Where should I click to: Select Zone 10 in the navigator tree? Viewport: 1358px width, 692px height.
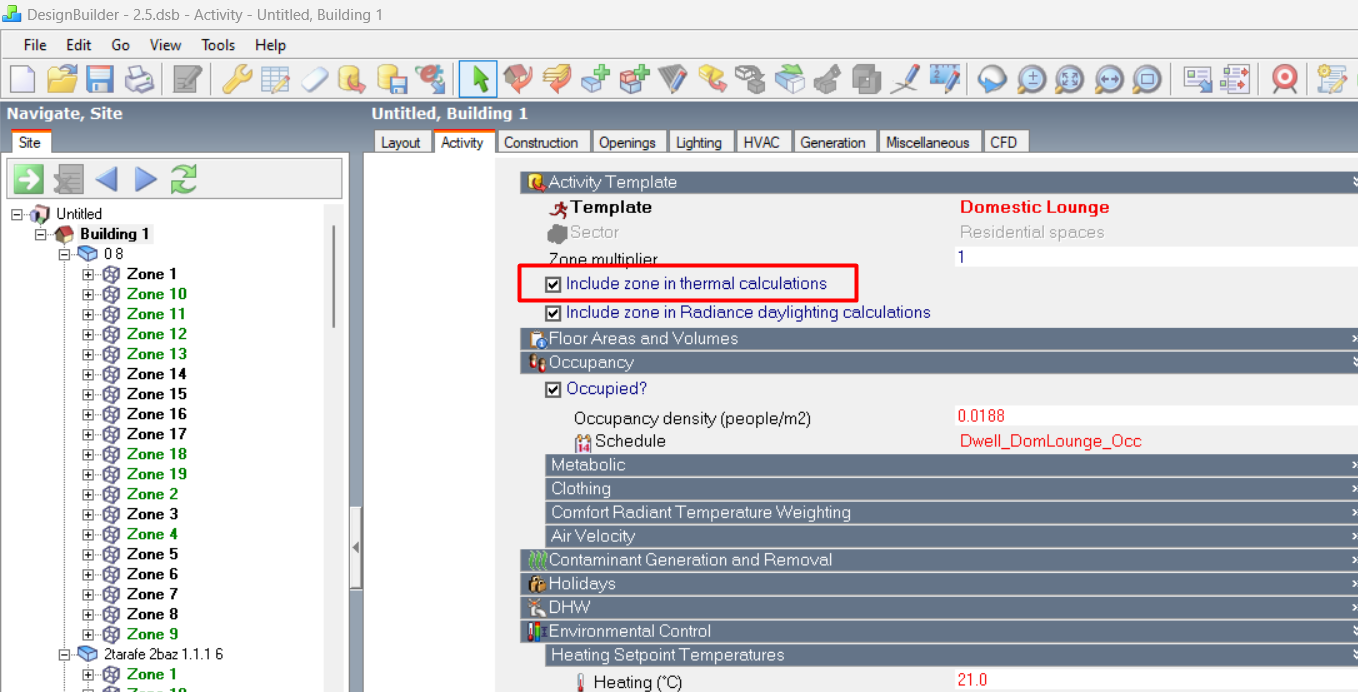click(157, 294)
